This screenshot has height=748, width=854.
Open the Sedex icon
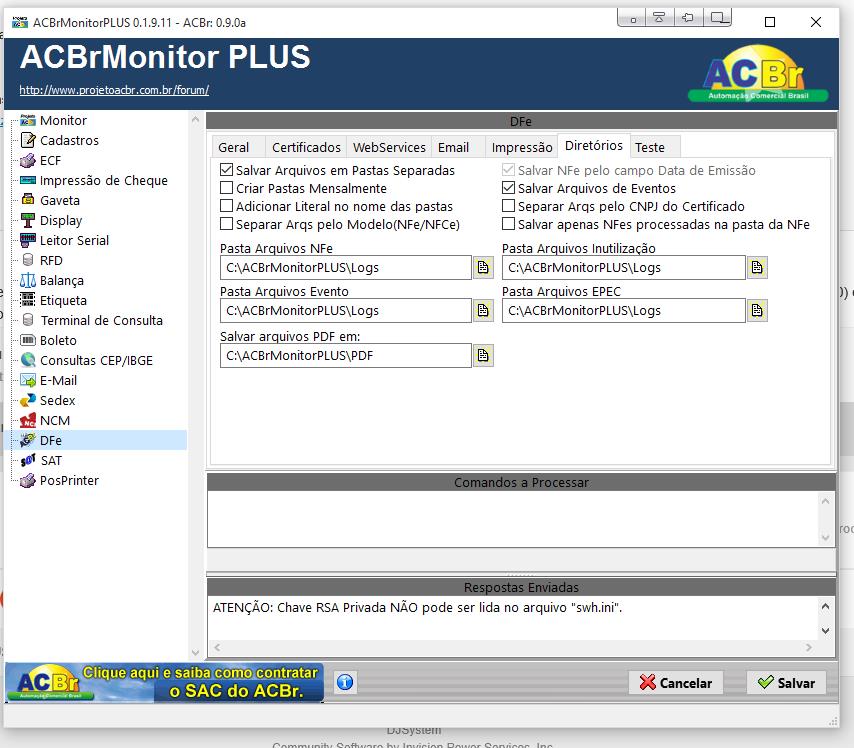pyautogui.click(x=28, y=400)
